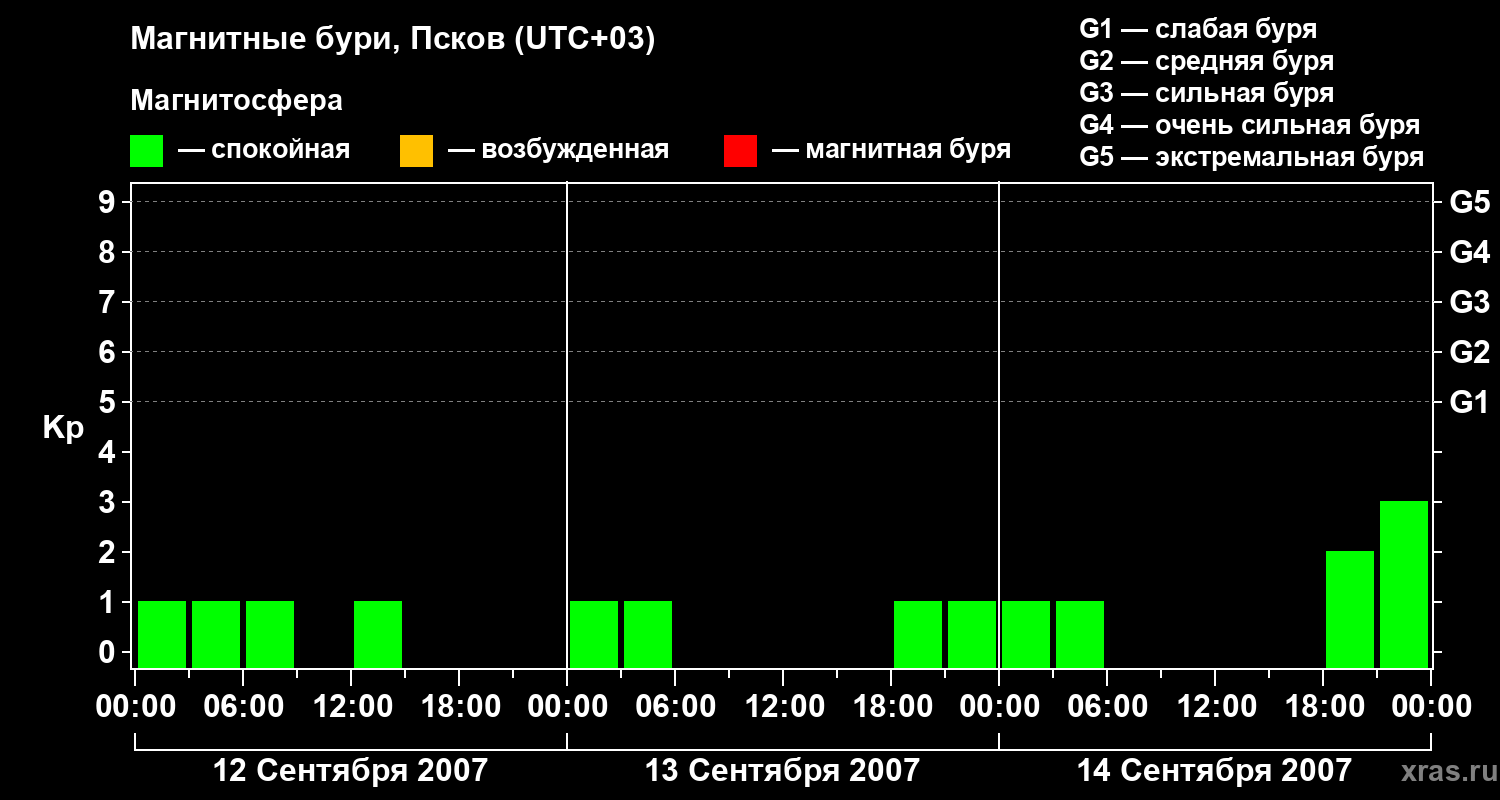
Task: Click the 00:00–03:00 bar on 12 September
Action: 162,634
